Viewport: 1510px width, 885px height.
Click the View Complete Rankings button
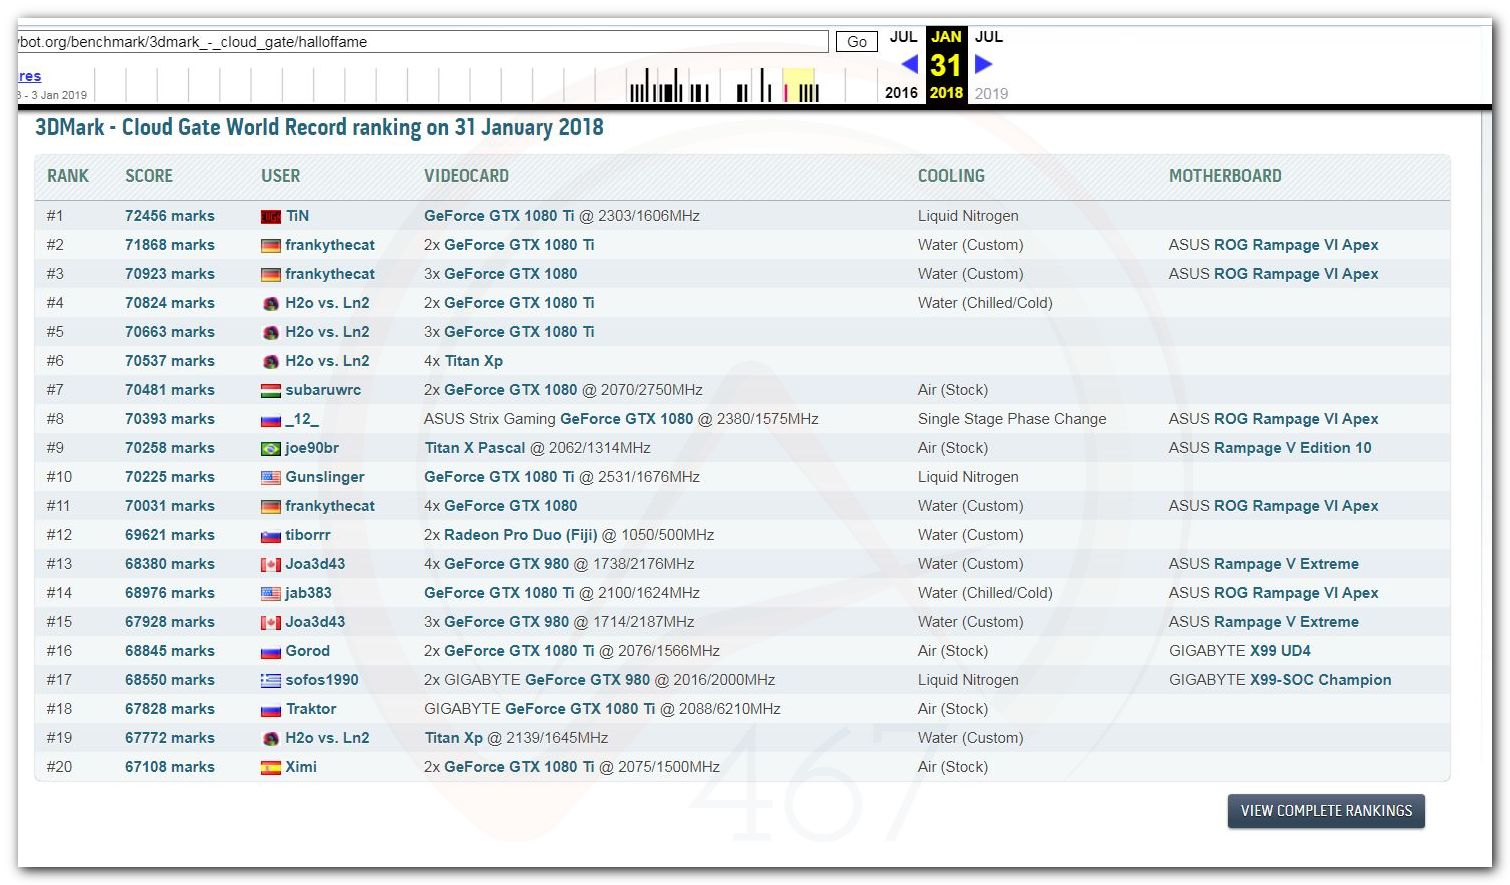tap(1325, 811)
